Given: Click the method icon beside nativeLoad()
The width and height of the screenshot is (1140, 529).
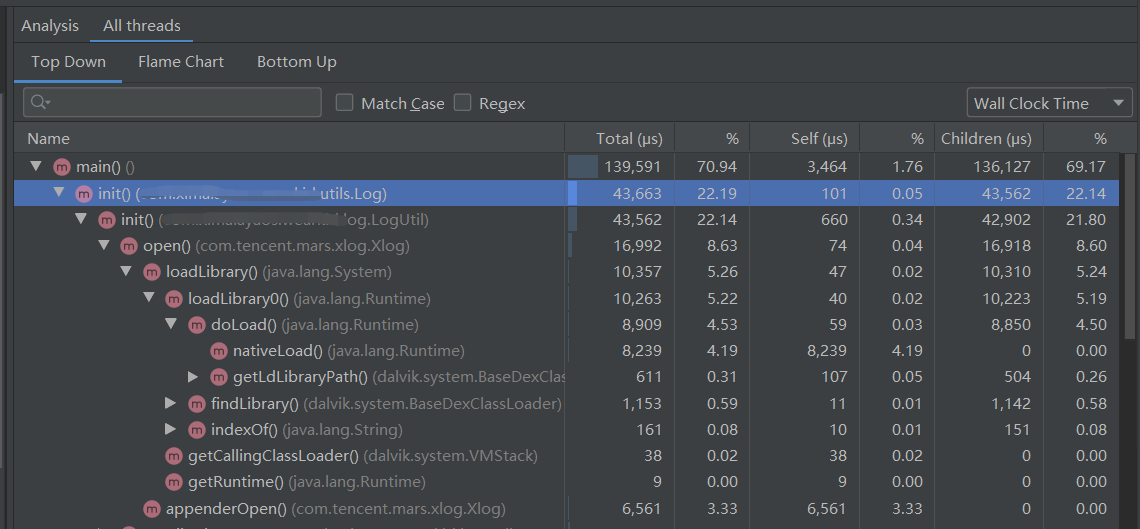Looking at the screenshot, I should [x=218, y=351].
